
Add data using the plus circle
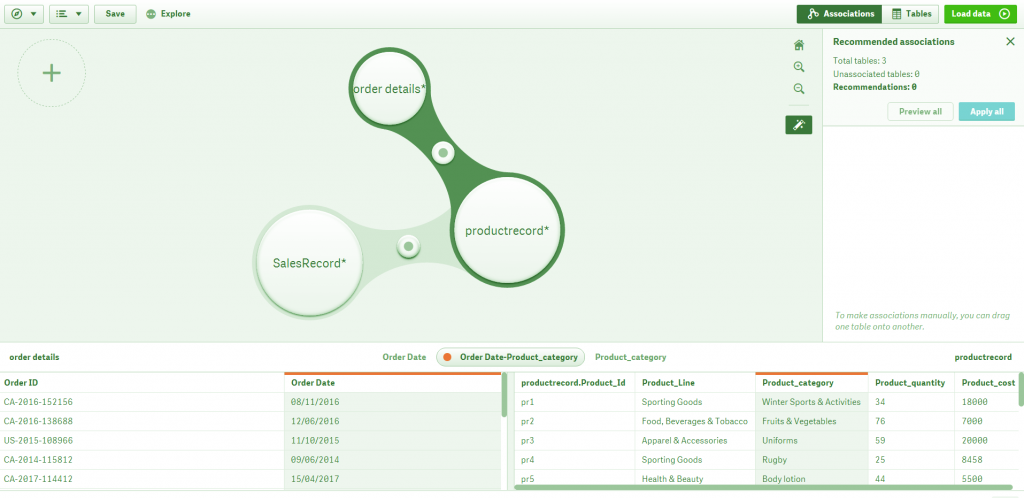click(52, 73)
